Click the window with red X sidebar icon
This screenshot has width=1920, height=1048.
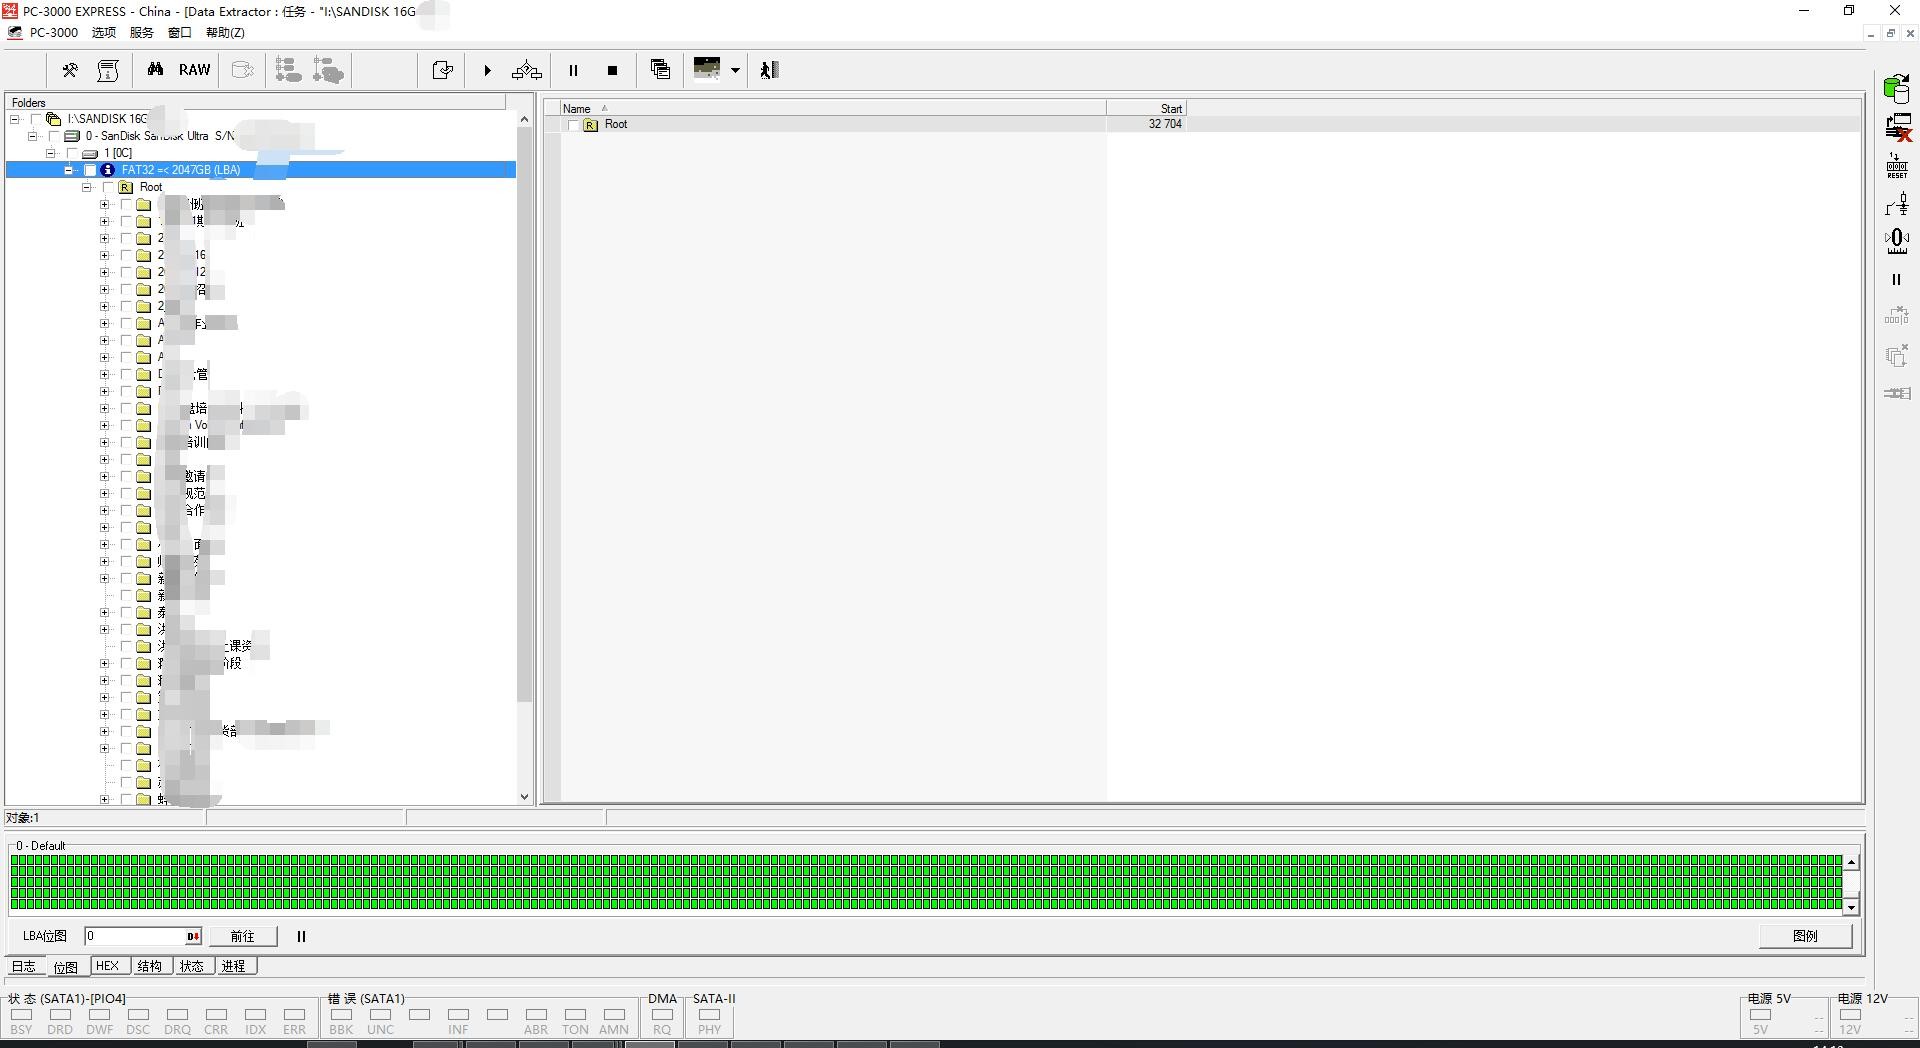[1897, 127]
